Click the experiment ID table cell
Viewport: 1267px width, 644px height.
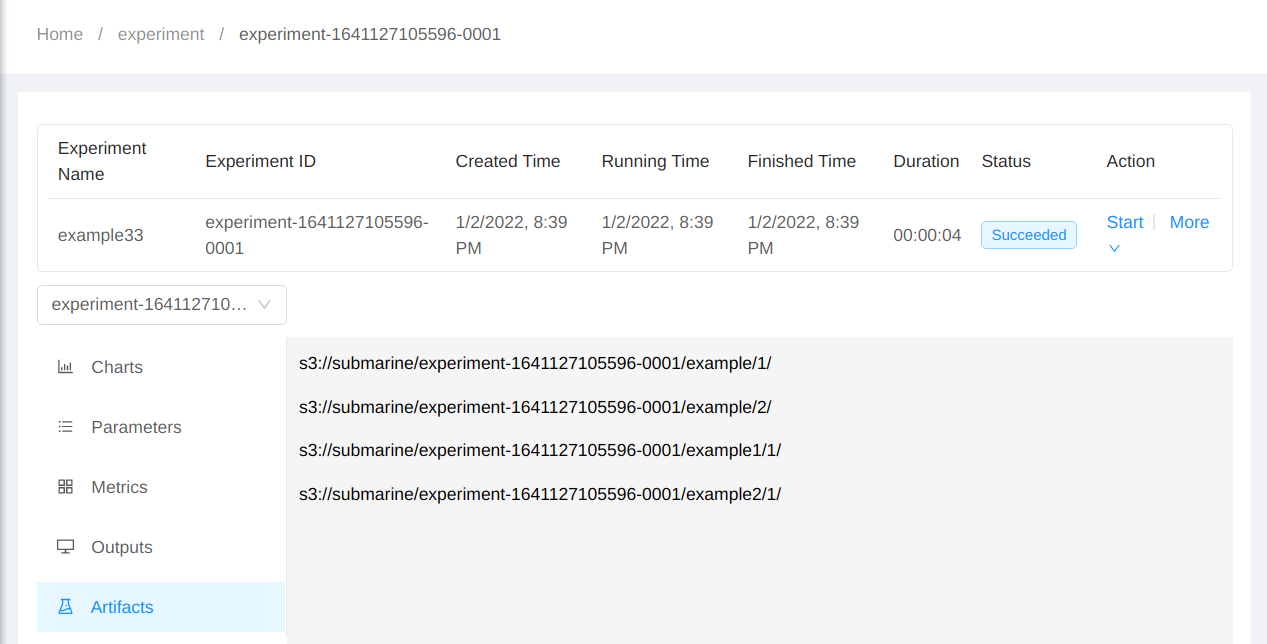[x=317, y=235]
